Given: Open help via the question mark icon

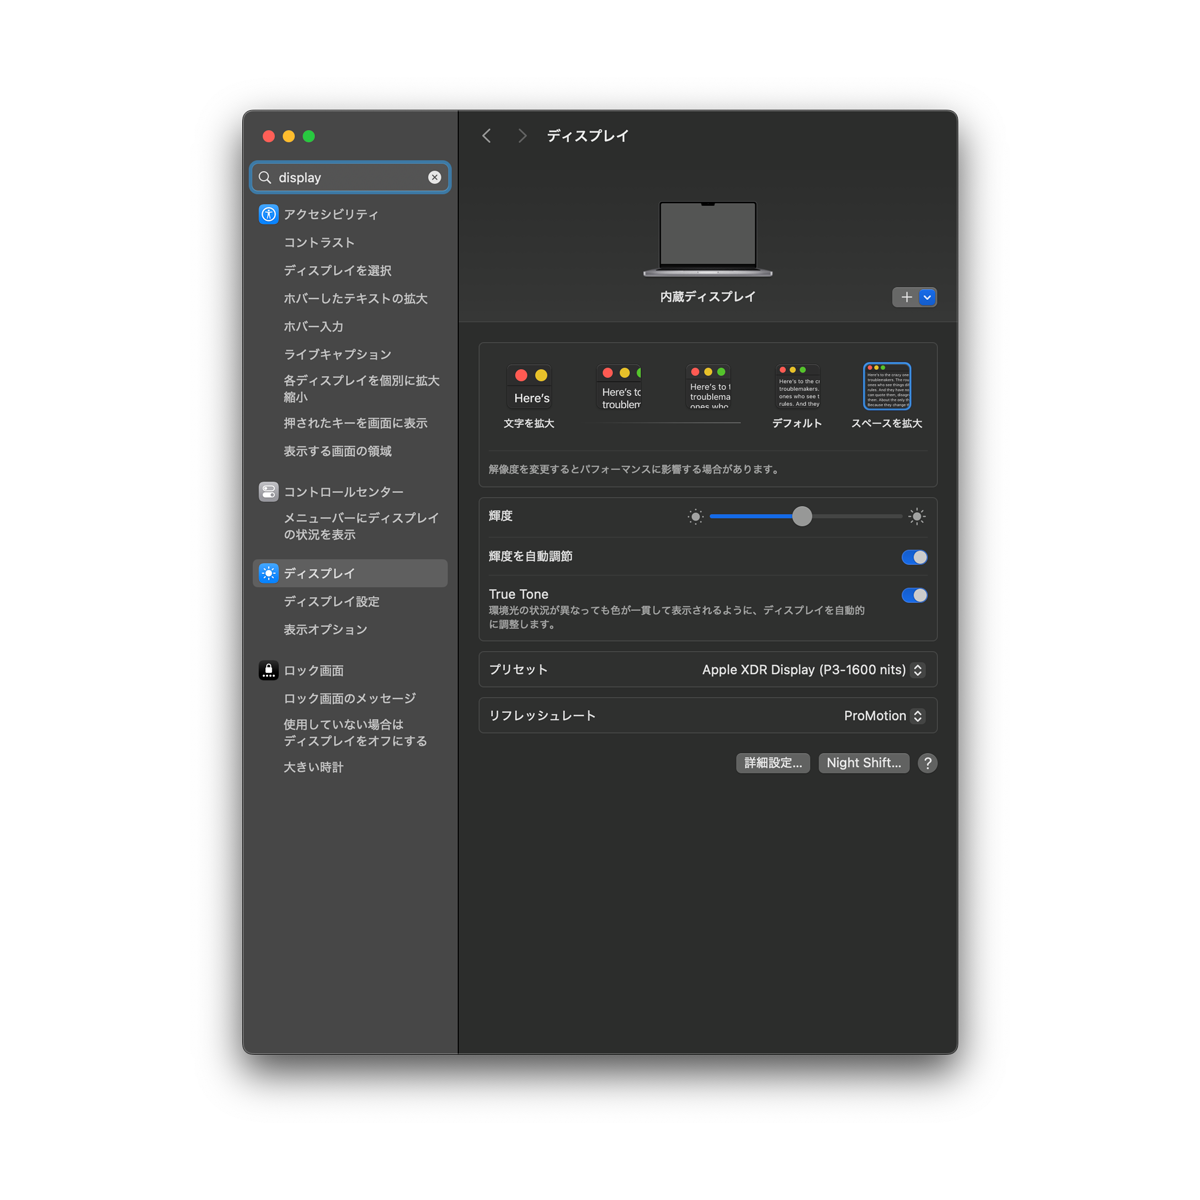Looking at the screenshot, I should (927, 763).
